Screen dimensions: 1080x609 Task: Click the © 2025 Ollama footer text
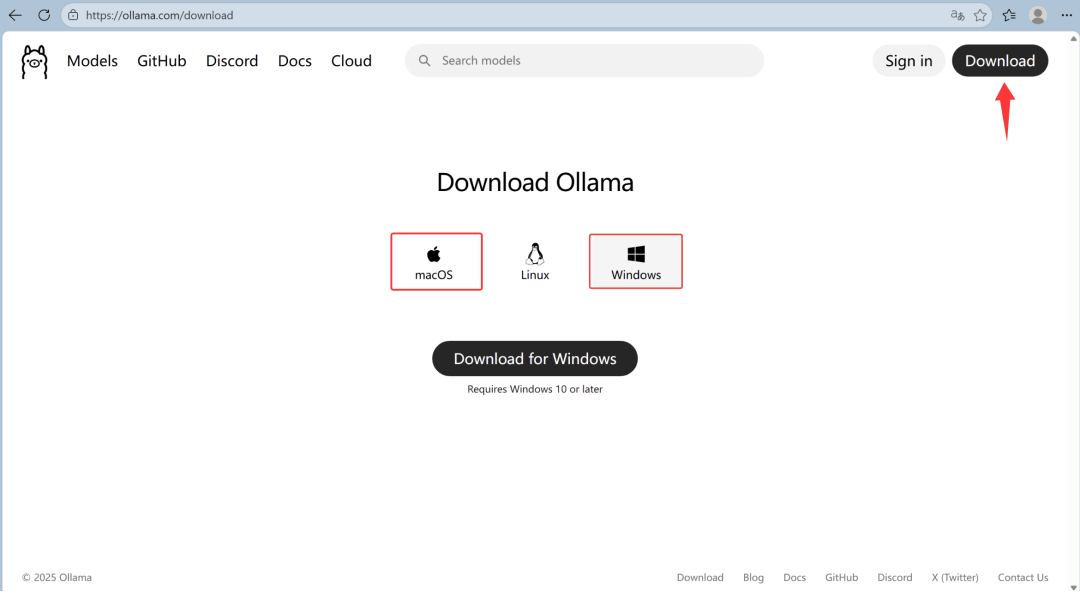(56, 577)
